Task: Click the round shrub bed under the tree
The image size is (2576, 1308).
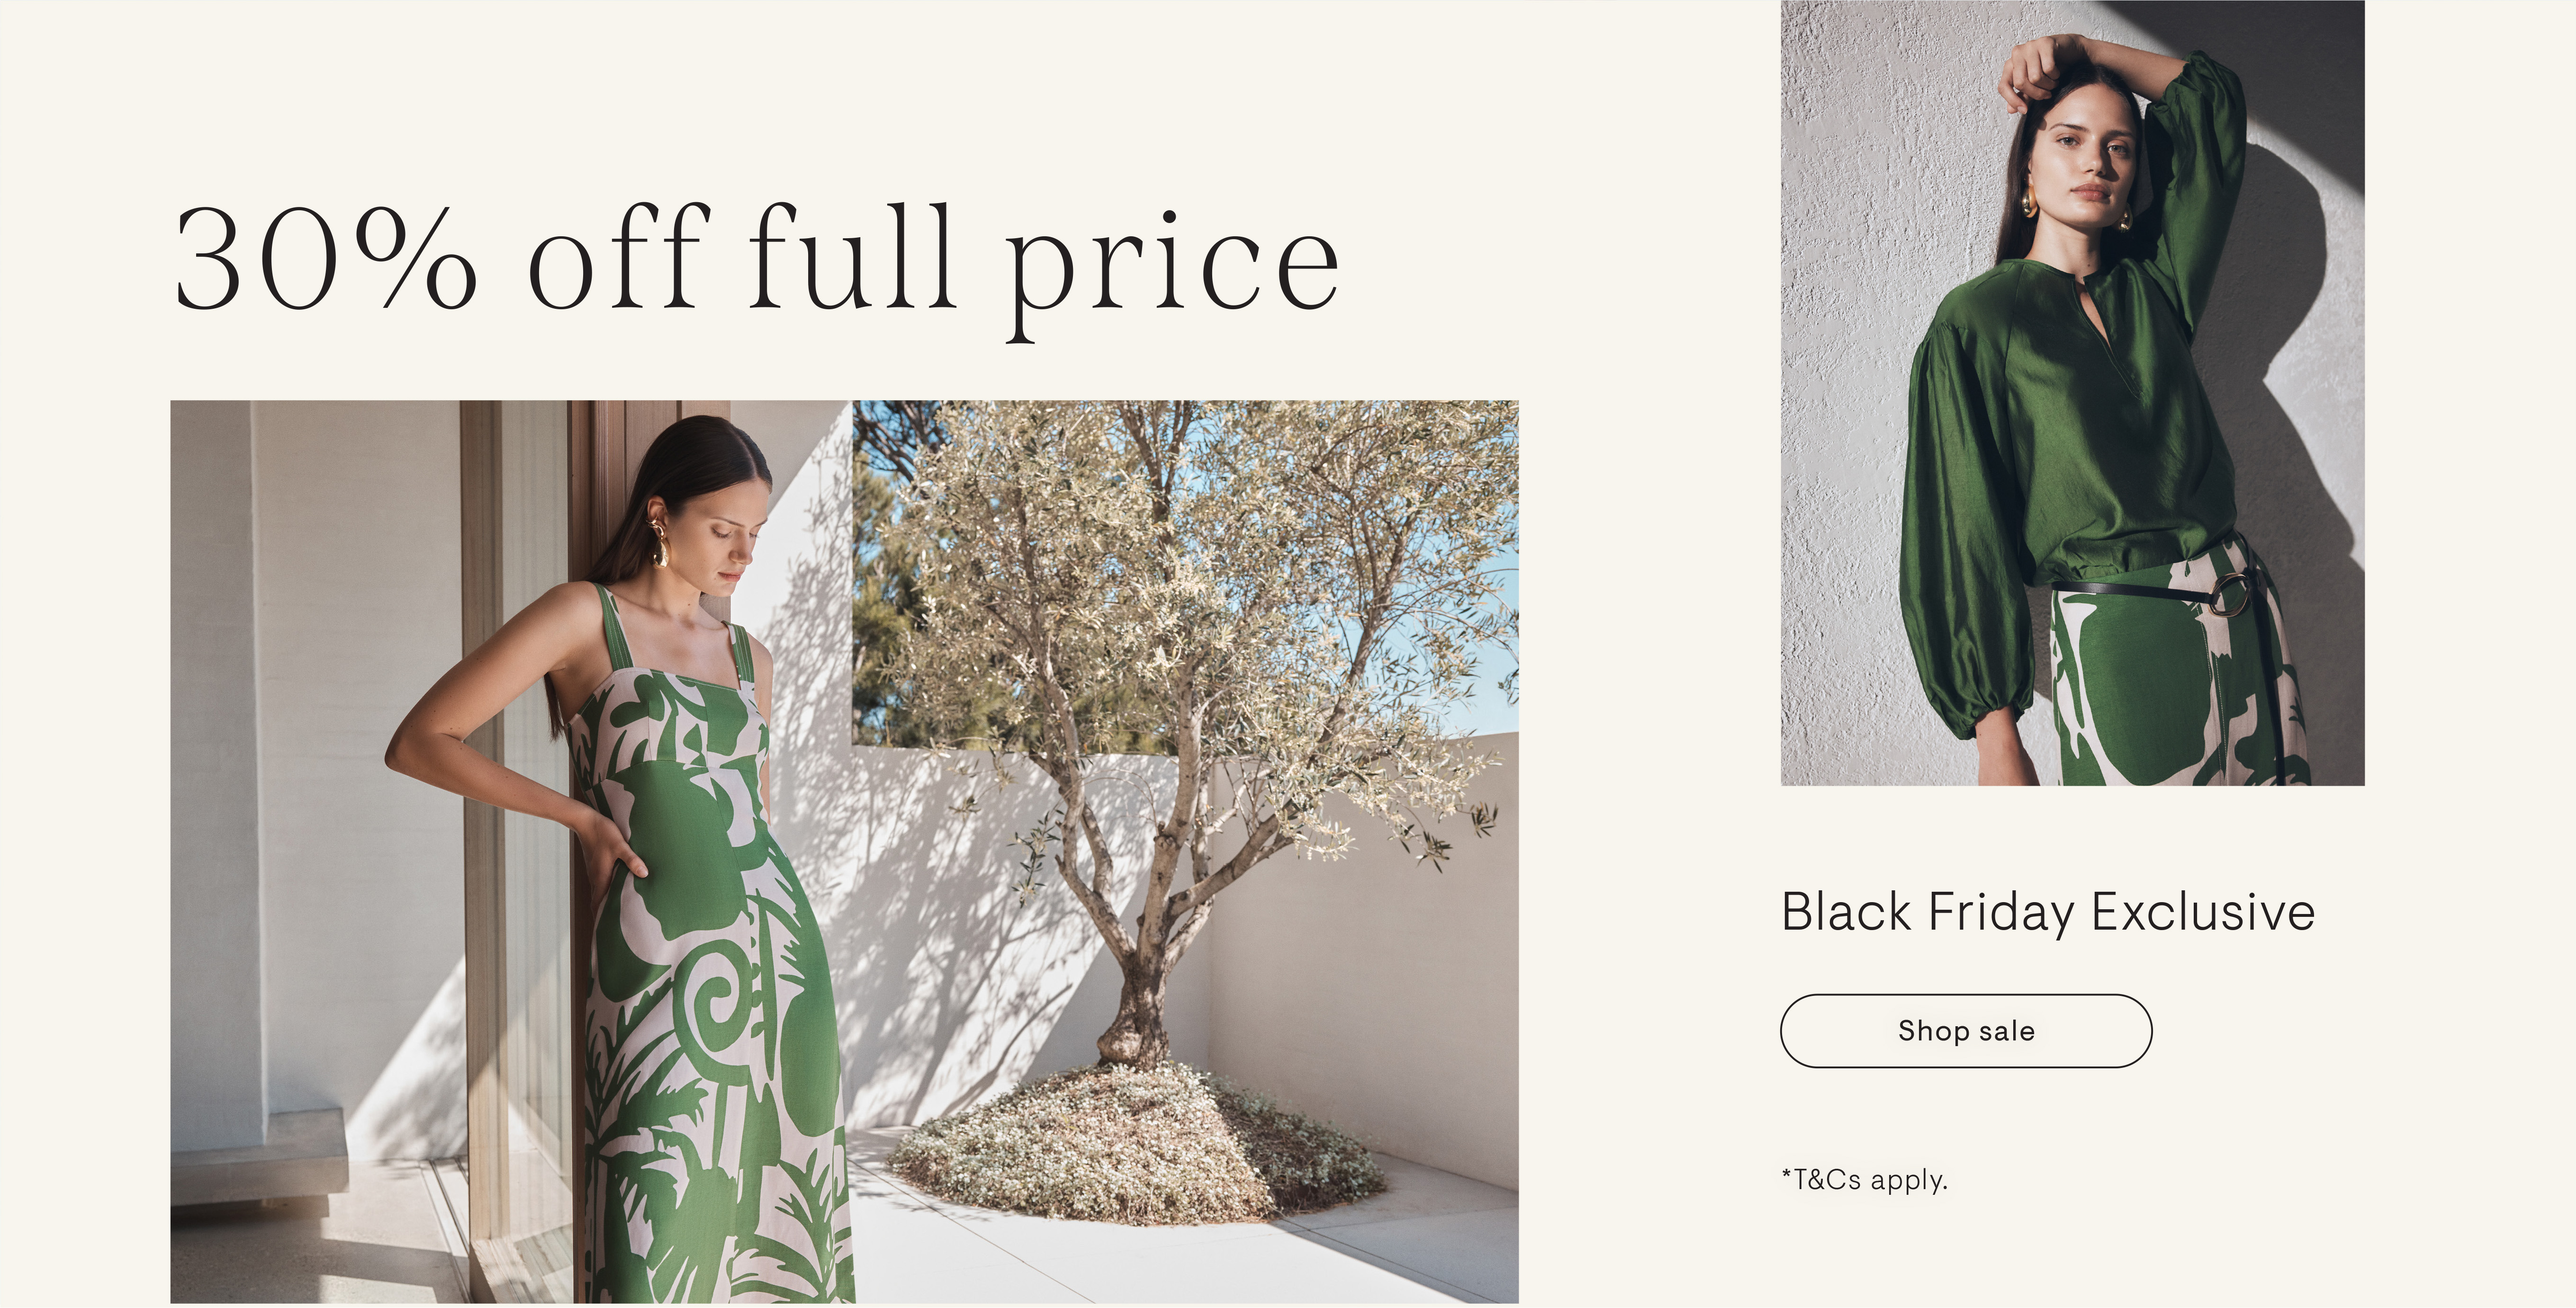Action: click(x=1135, y=1145)
